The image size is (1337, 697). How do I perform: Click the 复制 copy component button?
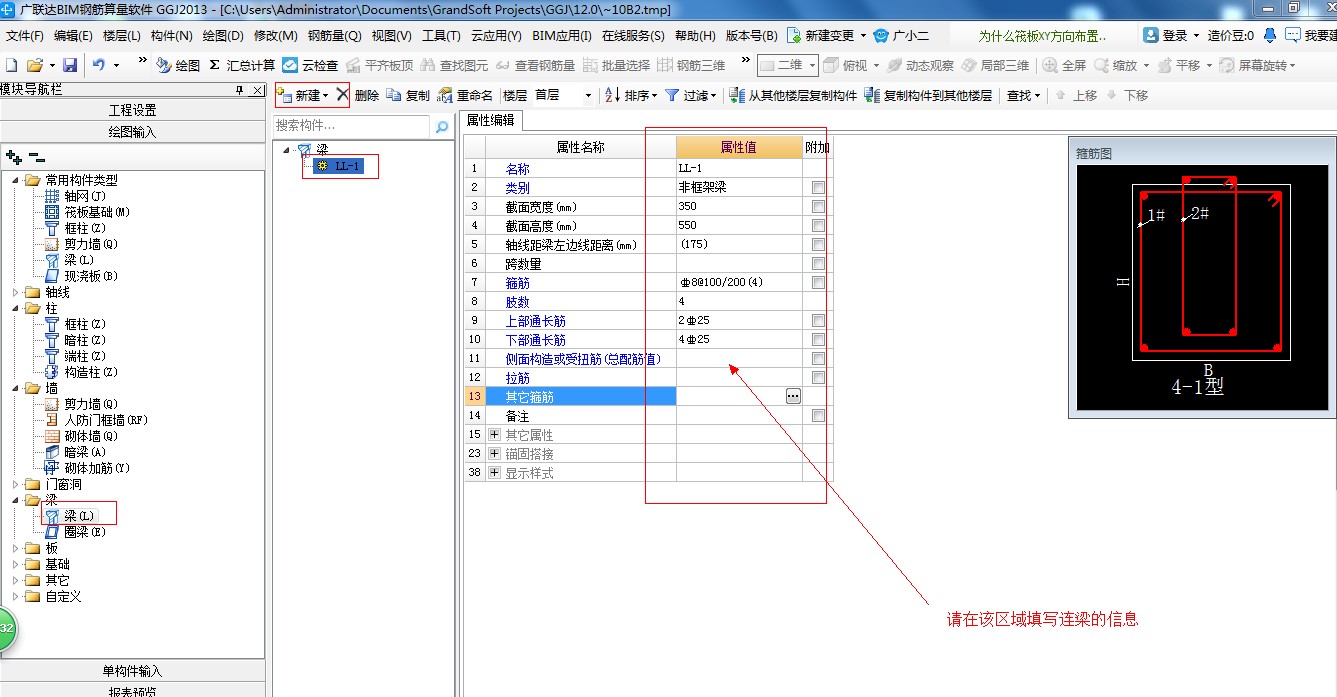pos(408,95)
